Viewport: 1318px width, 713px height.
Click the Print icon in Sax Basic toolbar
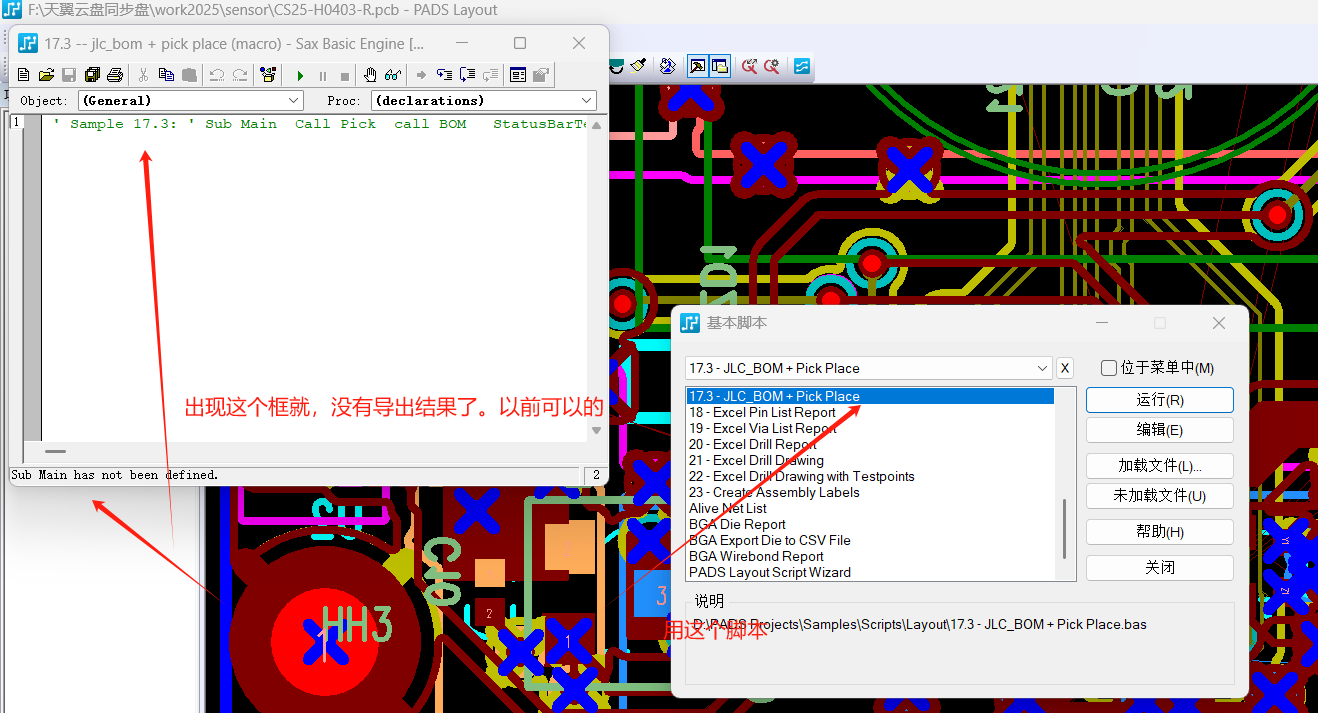115,75
